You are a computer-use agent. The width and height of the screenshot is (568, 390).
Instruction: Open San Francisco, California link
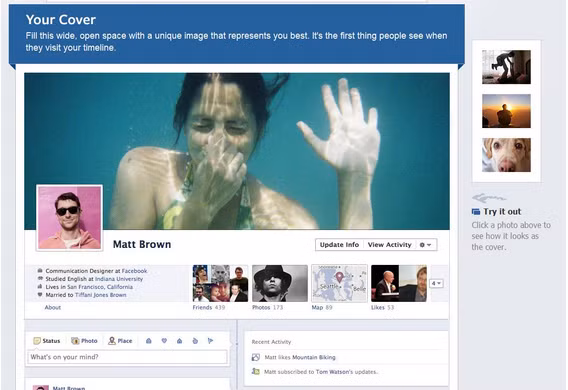click(x=100, y=287)
